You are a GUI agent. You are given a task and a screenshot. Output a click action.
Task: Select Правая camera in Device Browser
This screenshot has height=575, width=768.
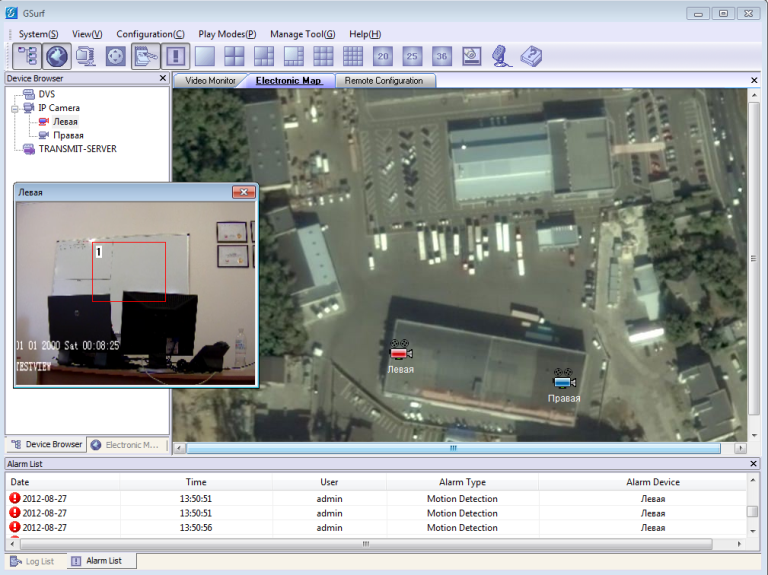click(68, 135)
